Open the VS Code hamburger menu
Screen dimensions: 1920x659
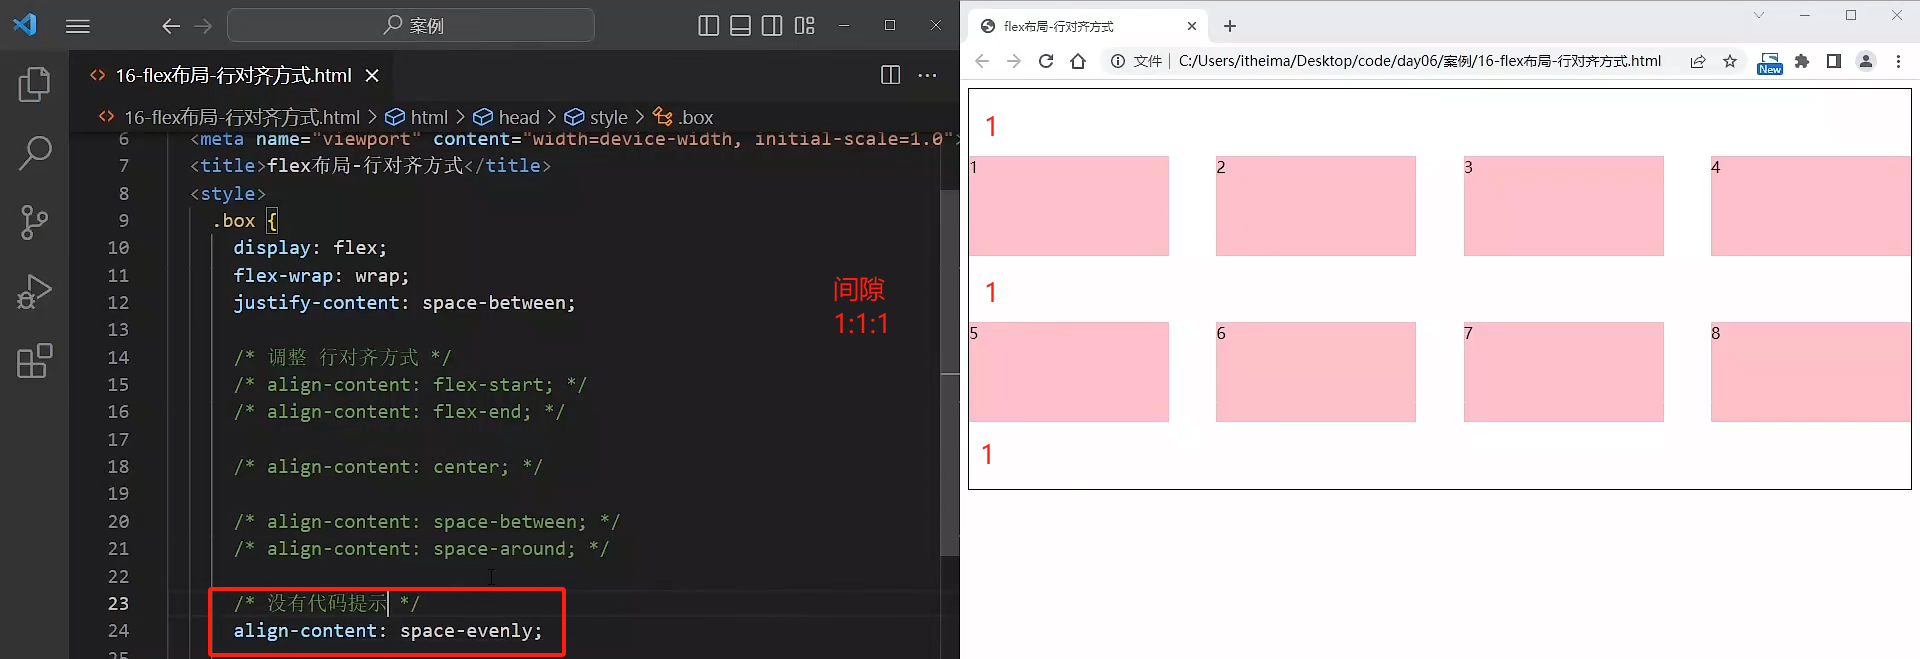78,26
